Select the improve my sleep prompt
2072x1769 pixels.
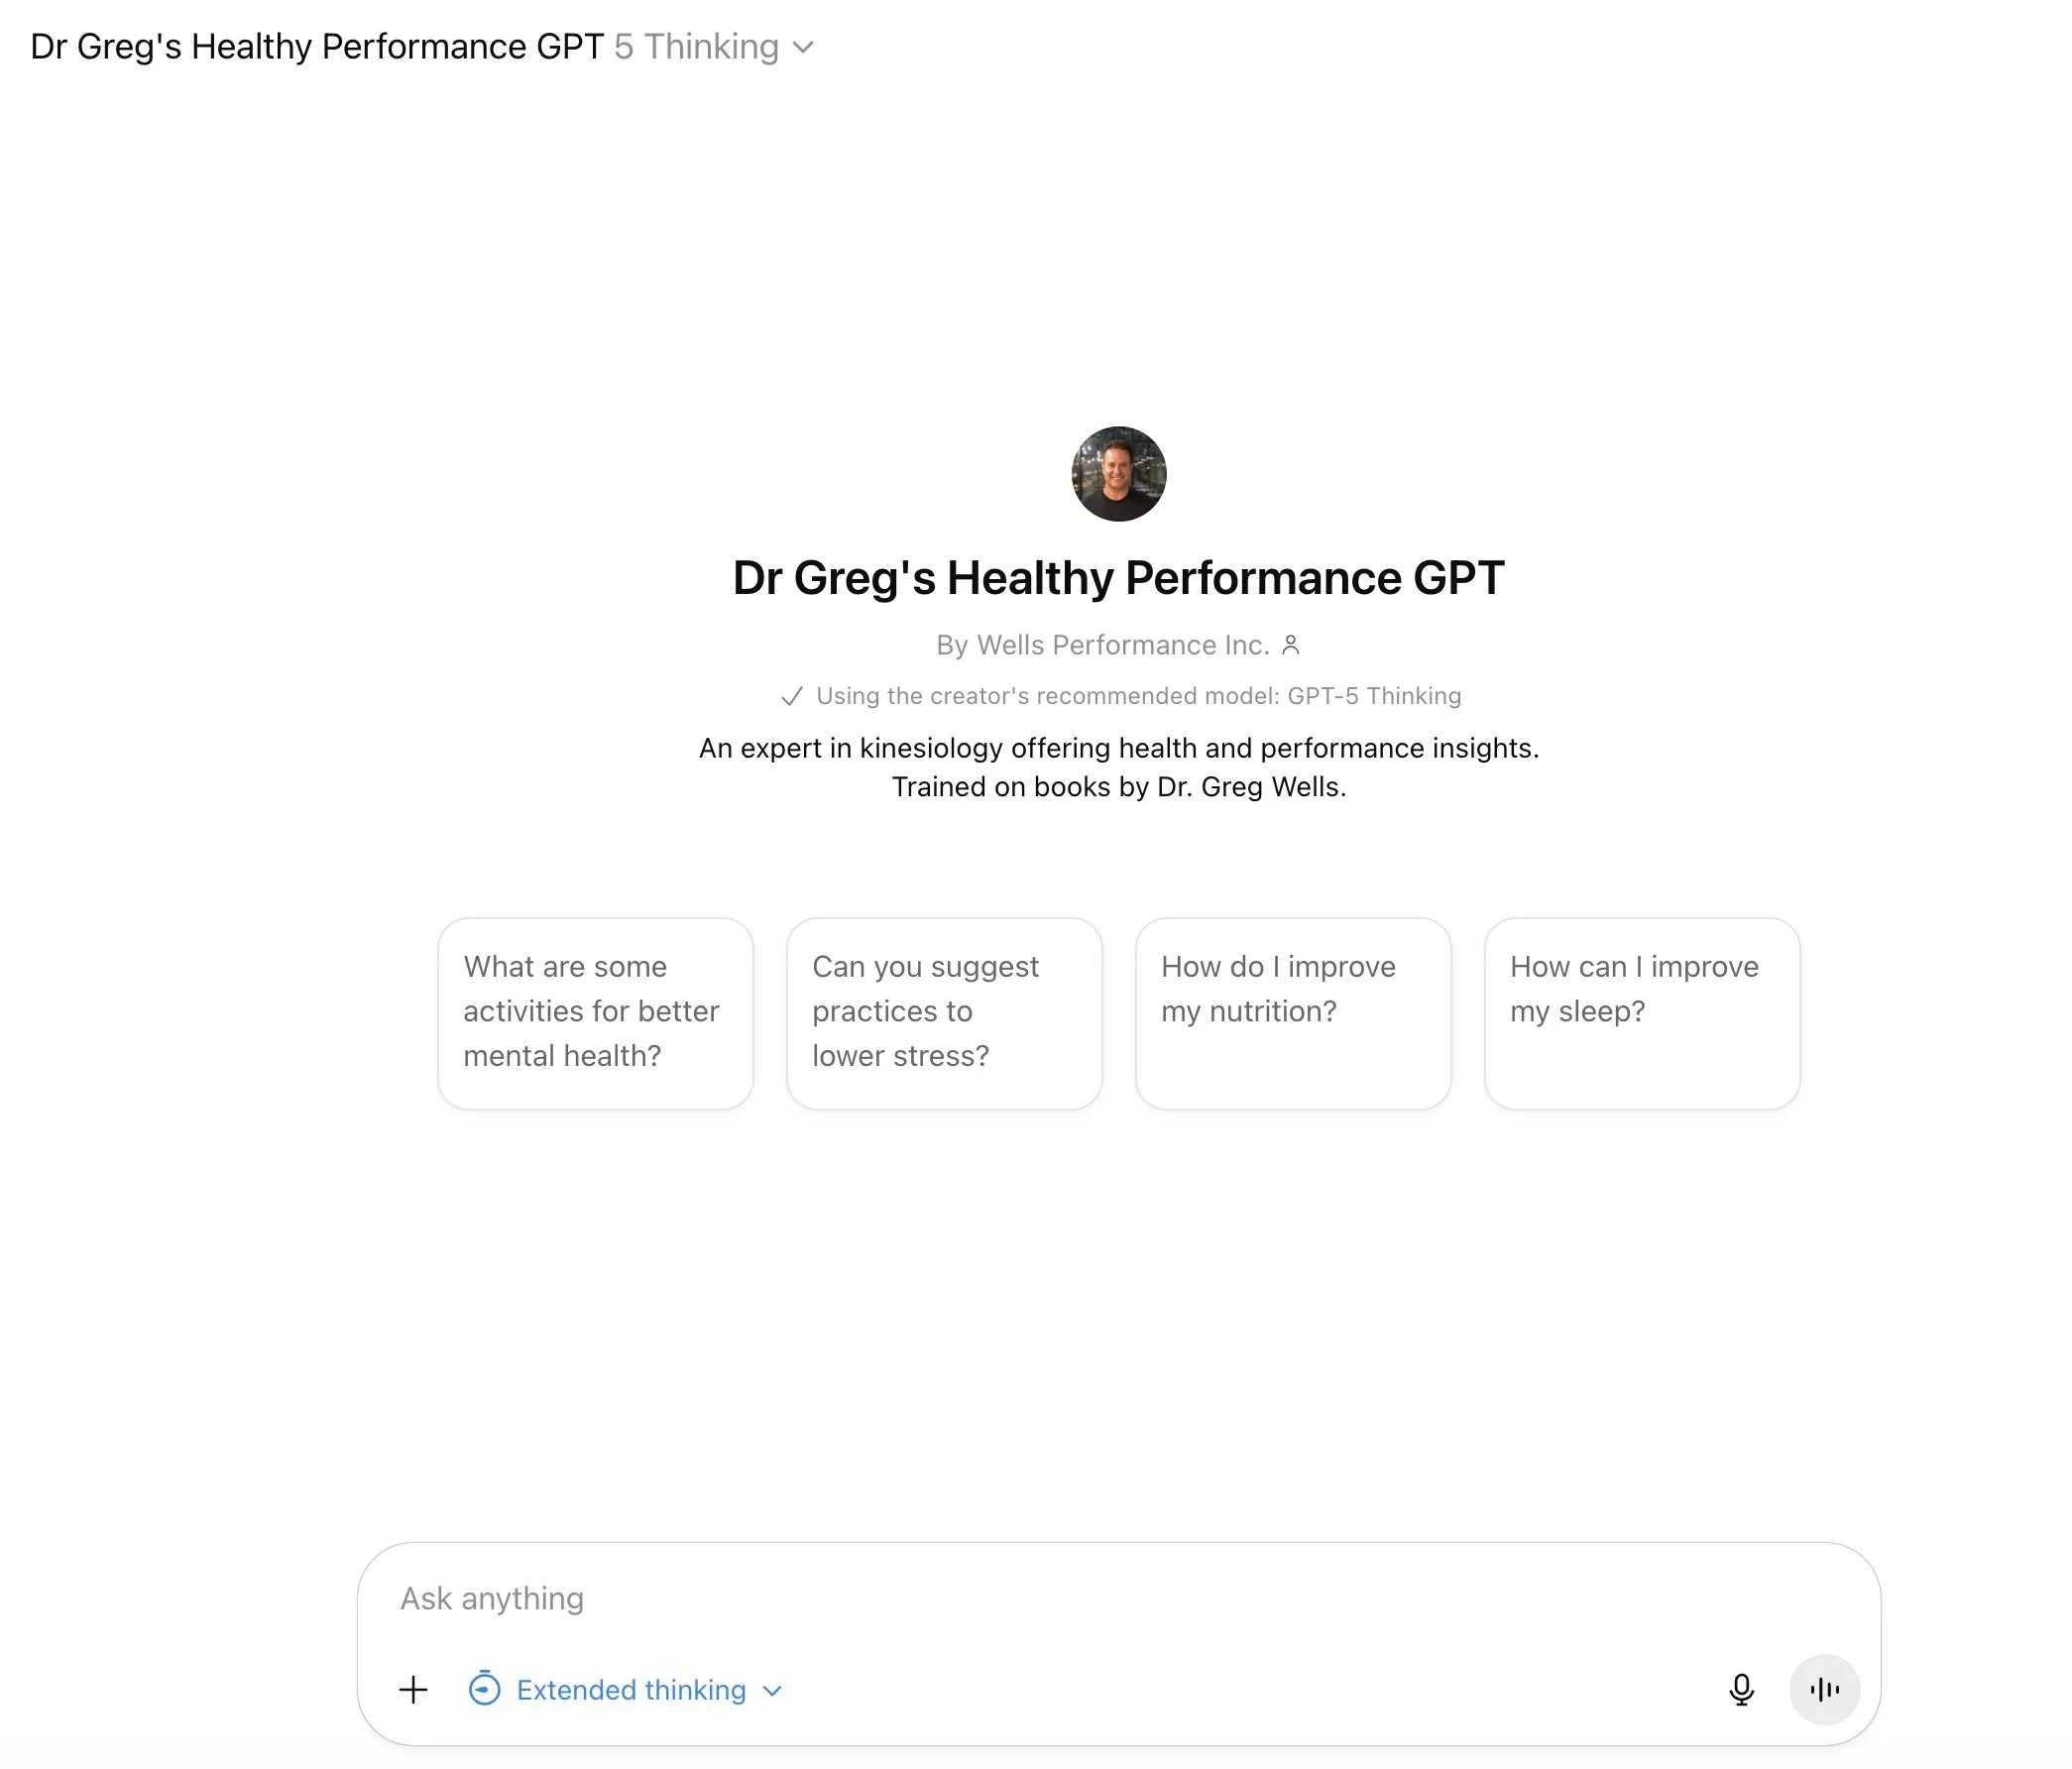[1642, 1012]
